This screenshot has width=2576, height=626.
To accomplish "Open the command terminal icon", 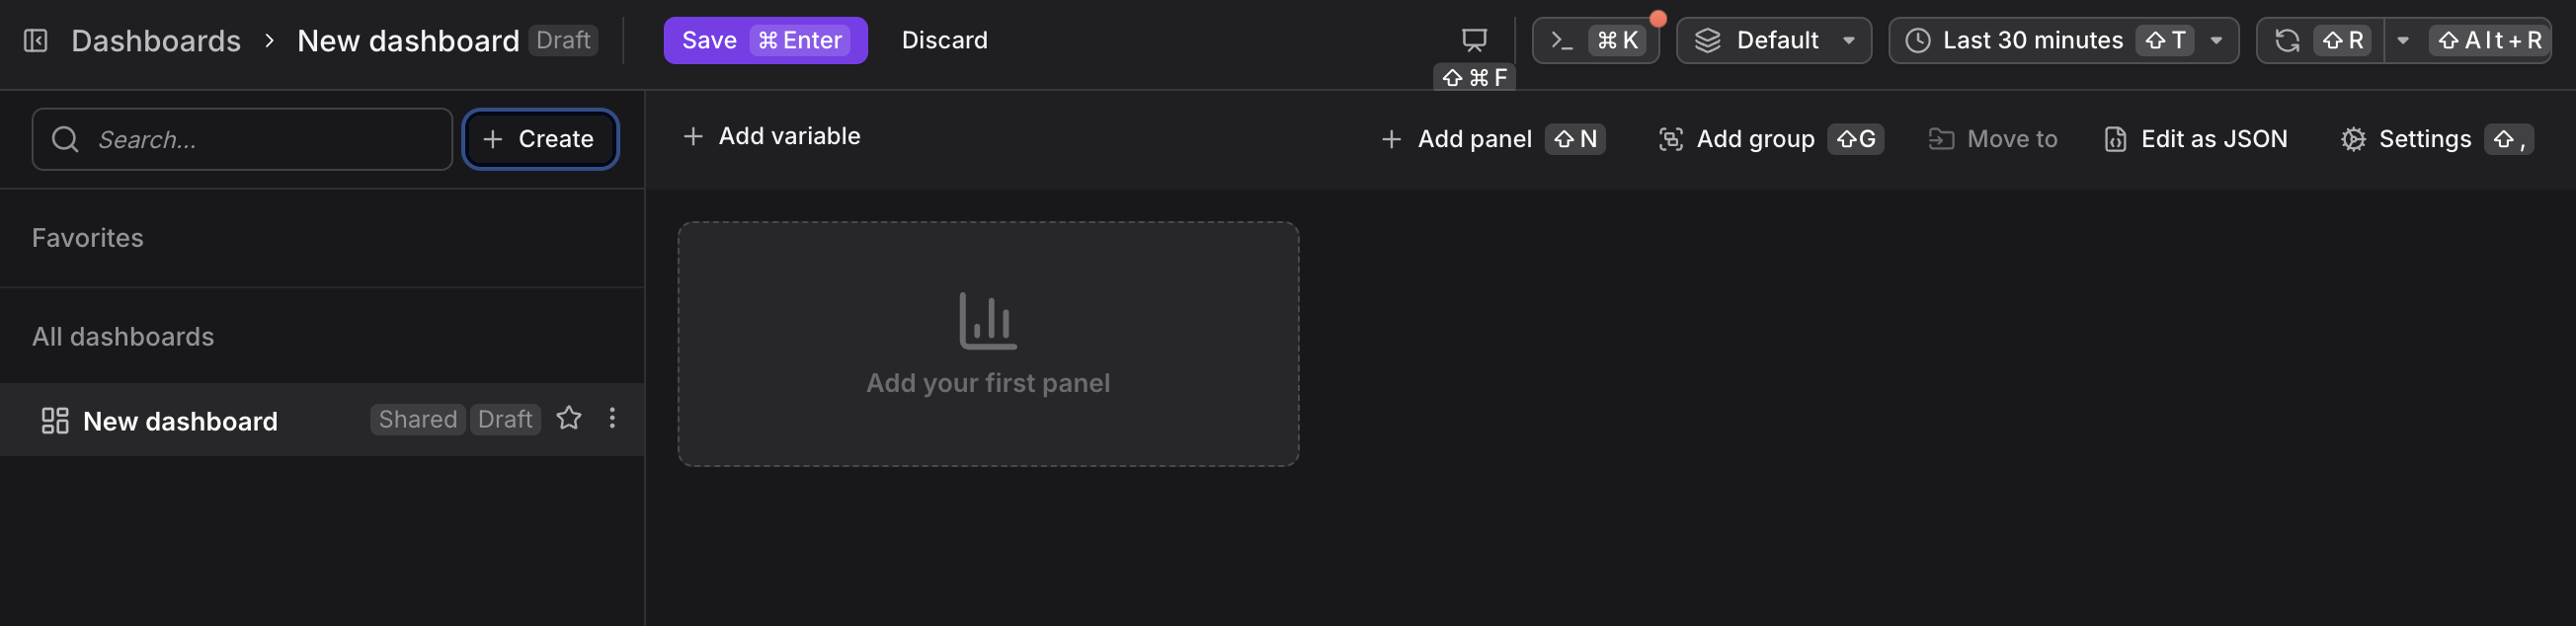I will (1562, 40).
